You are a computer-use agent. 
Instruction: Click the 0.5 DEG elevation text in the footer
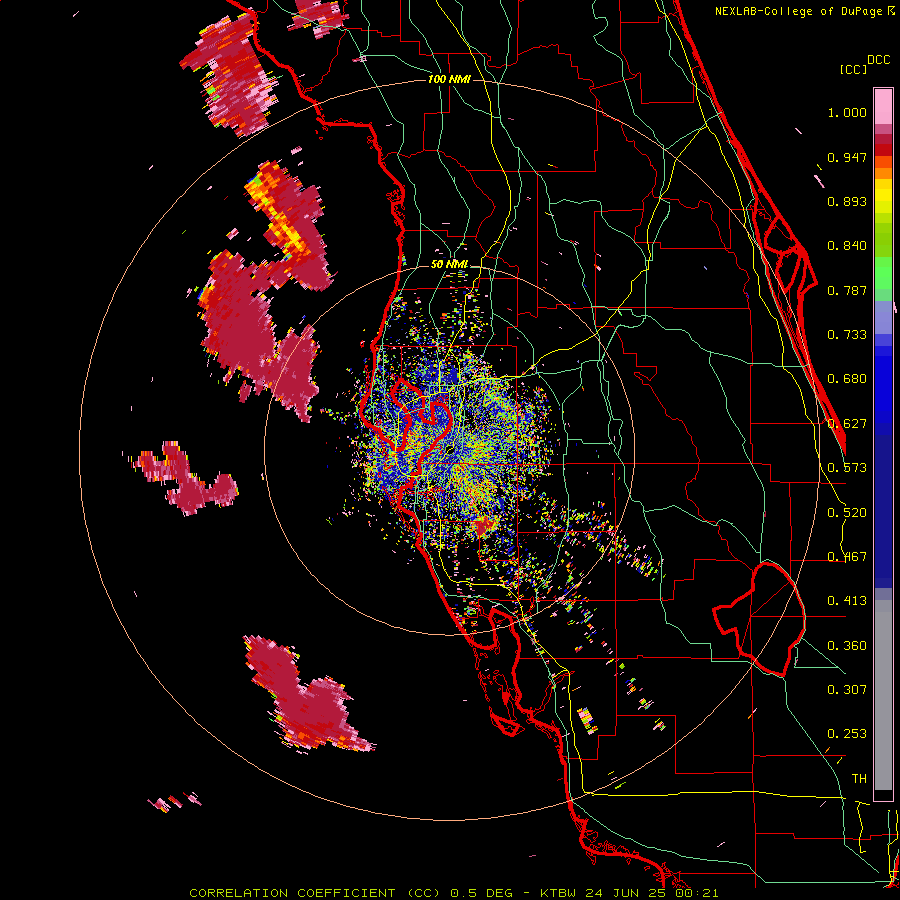(482, 893)
